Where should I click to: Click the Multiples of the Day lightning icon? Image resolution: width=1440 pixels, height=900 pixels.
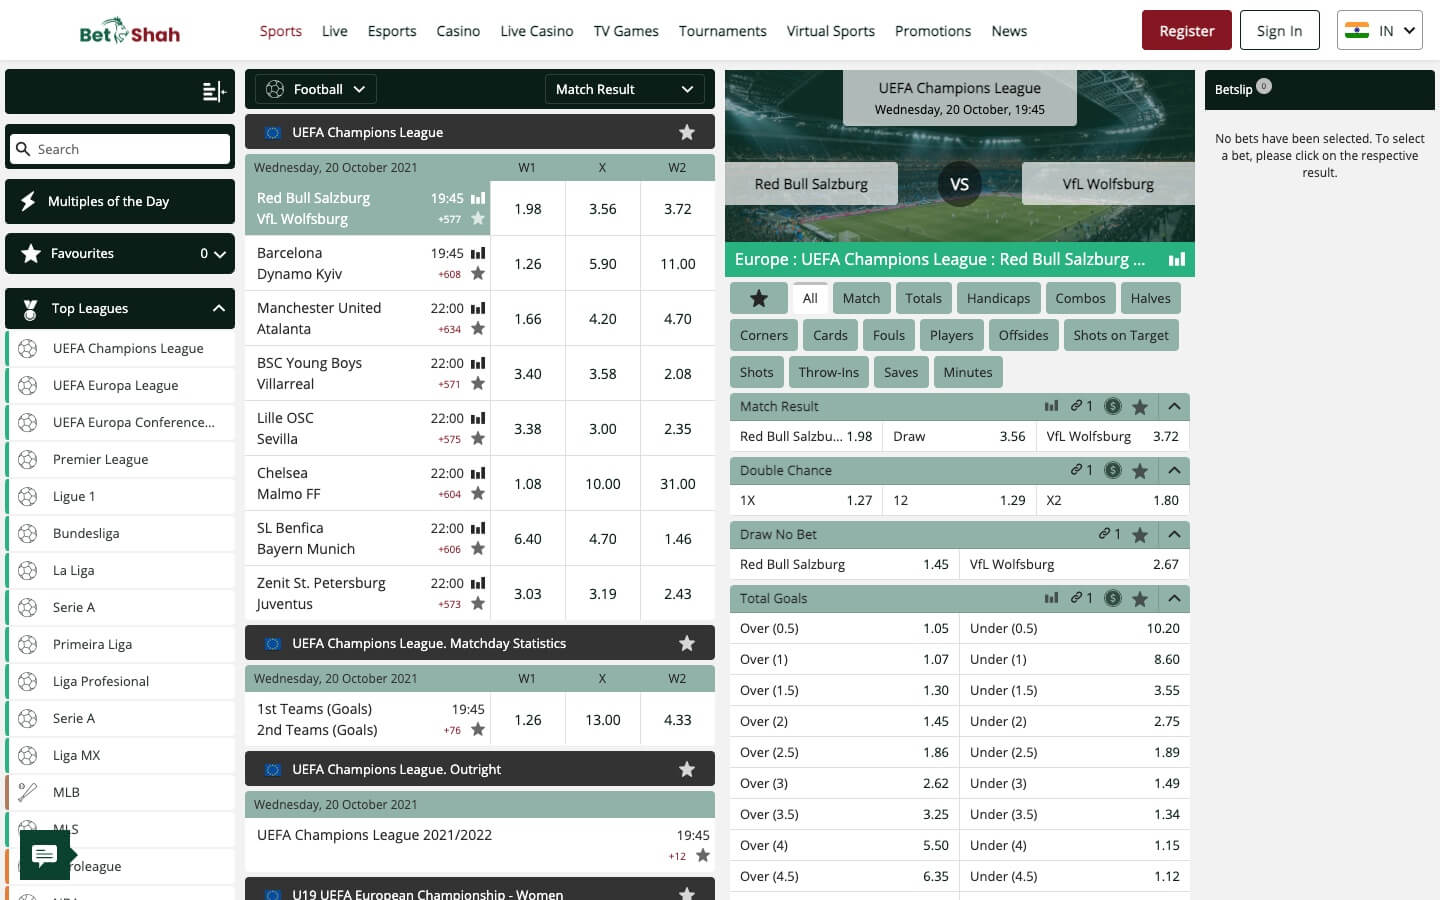pos(29,201)
